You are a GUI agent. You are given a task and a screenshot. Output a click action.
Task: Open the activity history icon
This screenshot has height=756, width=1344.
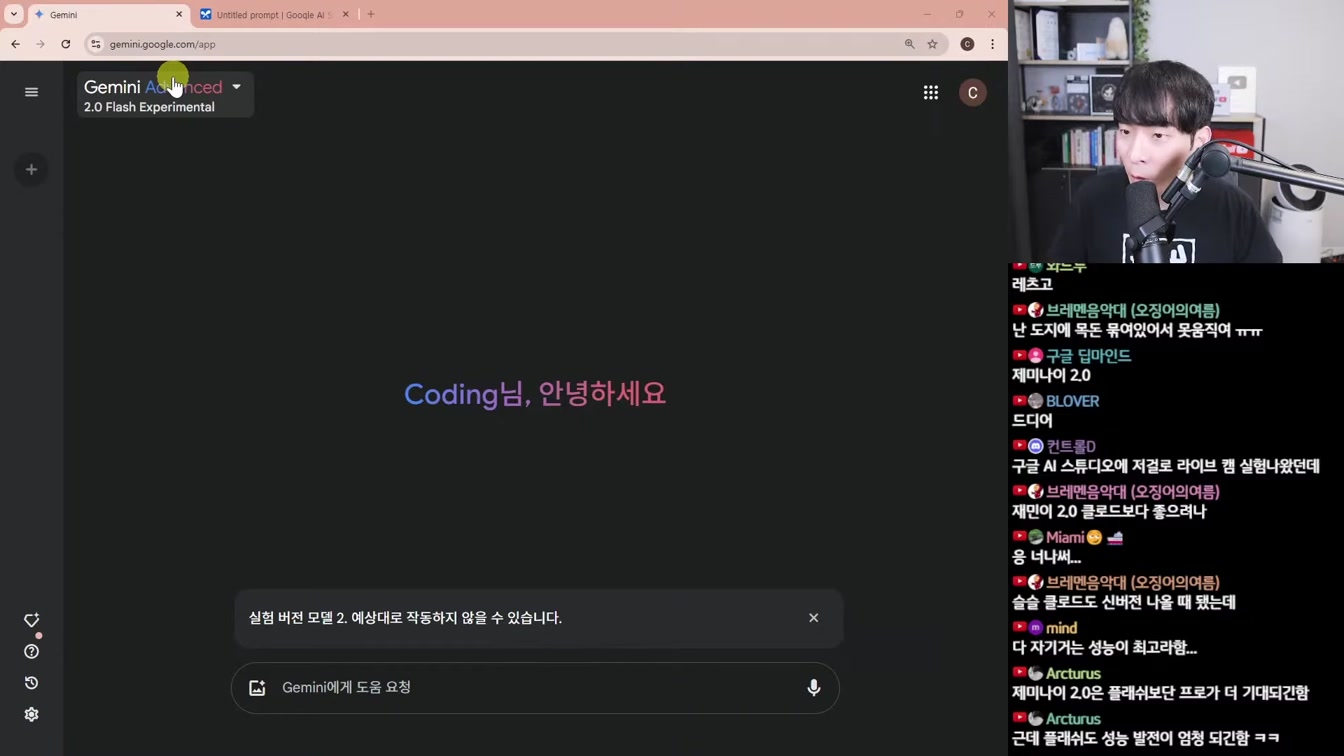pos(31,683)
